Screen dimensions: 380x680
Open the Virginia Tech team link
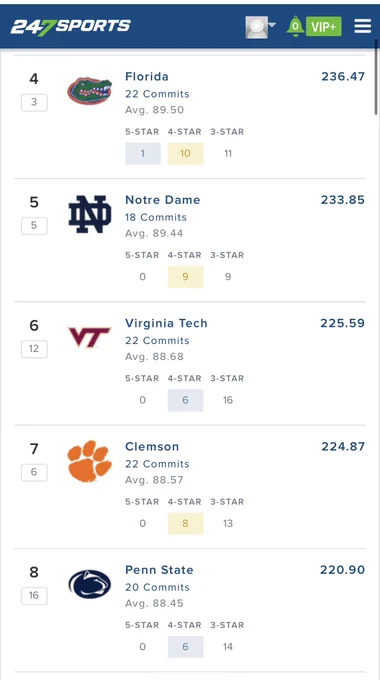(167, 324)
